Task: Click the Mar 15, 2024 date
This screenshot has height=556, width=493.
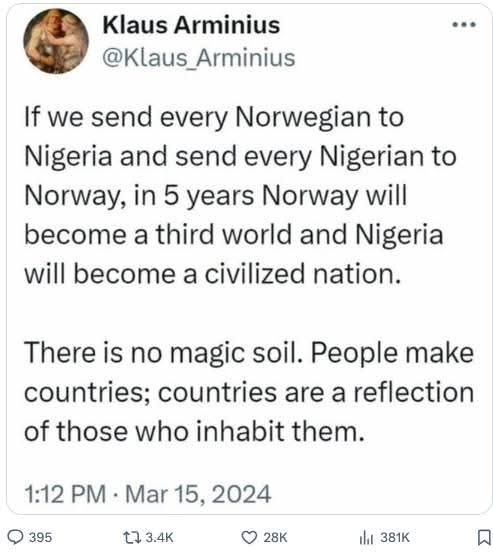Action: point(198,494)
